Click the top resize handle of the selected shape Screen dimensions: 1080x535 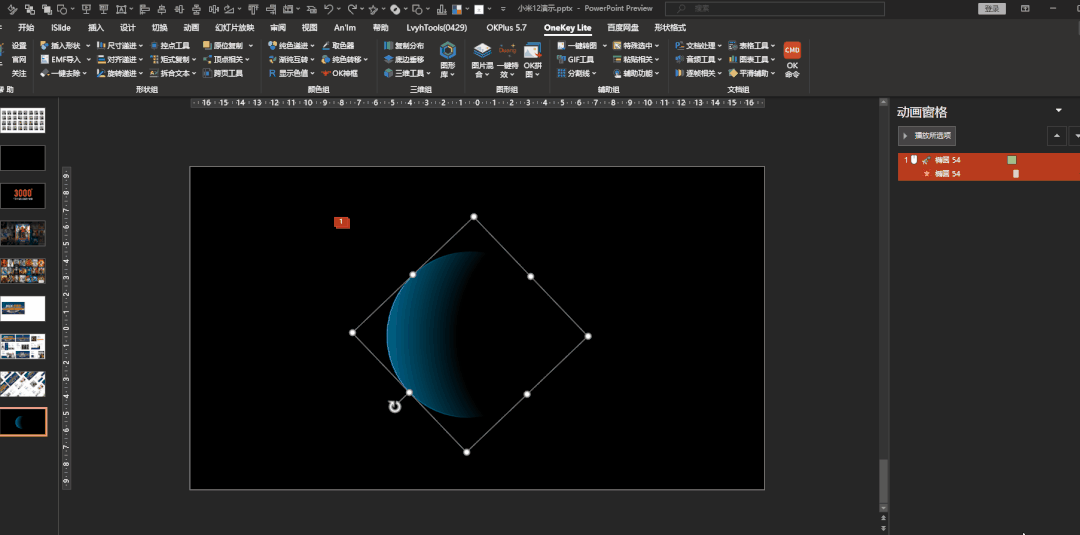tap(474, 217)
